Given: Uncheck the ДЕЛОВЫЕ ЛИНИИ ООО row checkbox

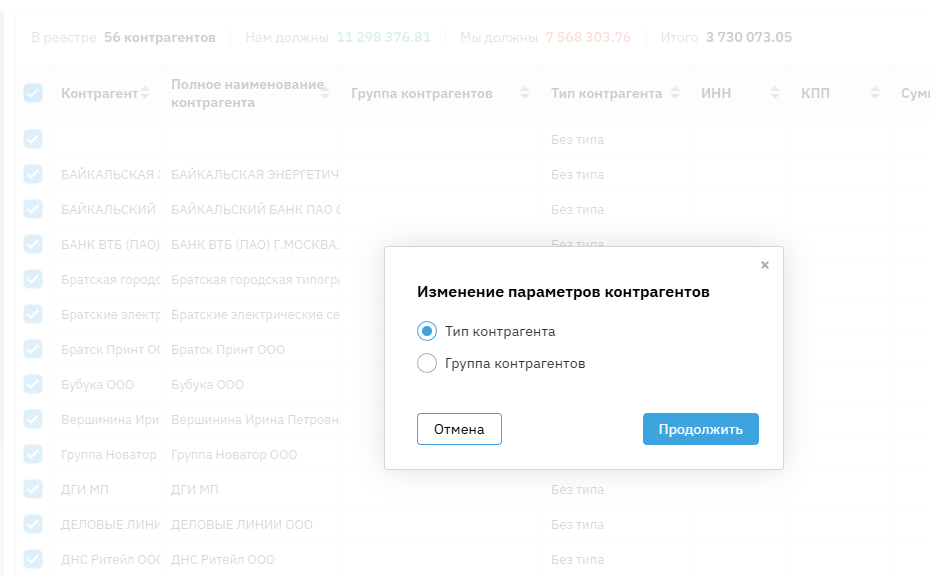Looking at the screenshot, I should pyautogui.click(x=33, y=524).
